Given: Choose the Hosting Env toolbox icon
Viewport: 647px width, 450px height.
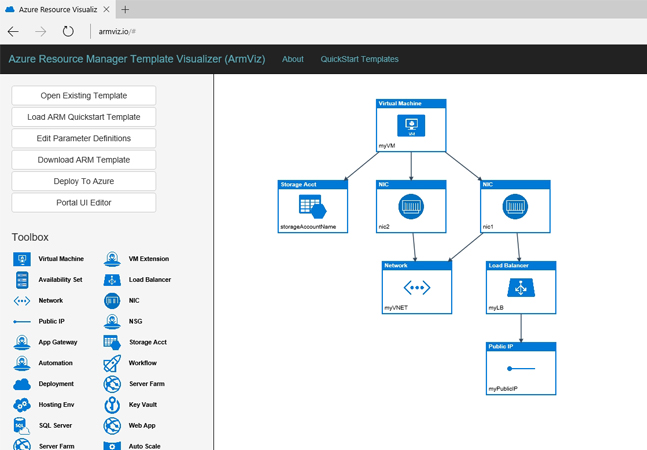Looking at the screenshot, I should pos(22,405).
